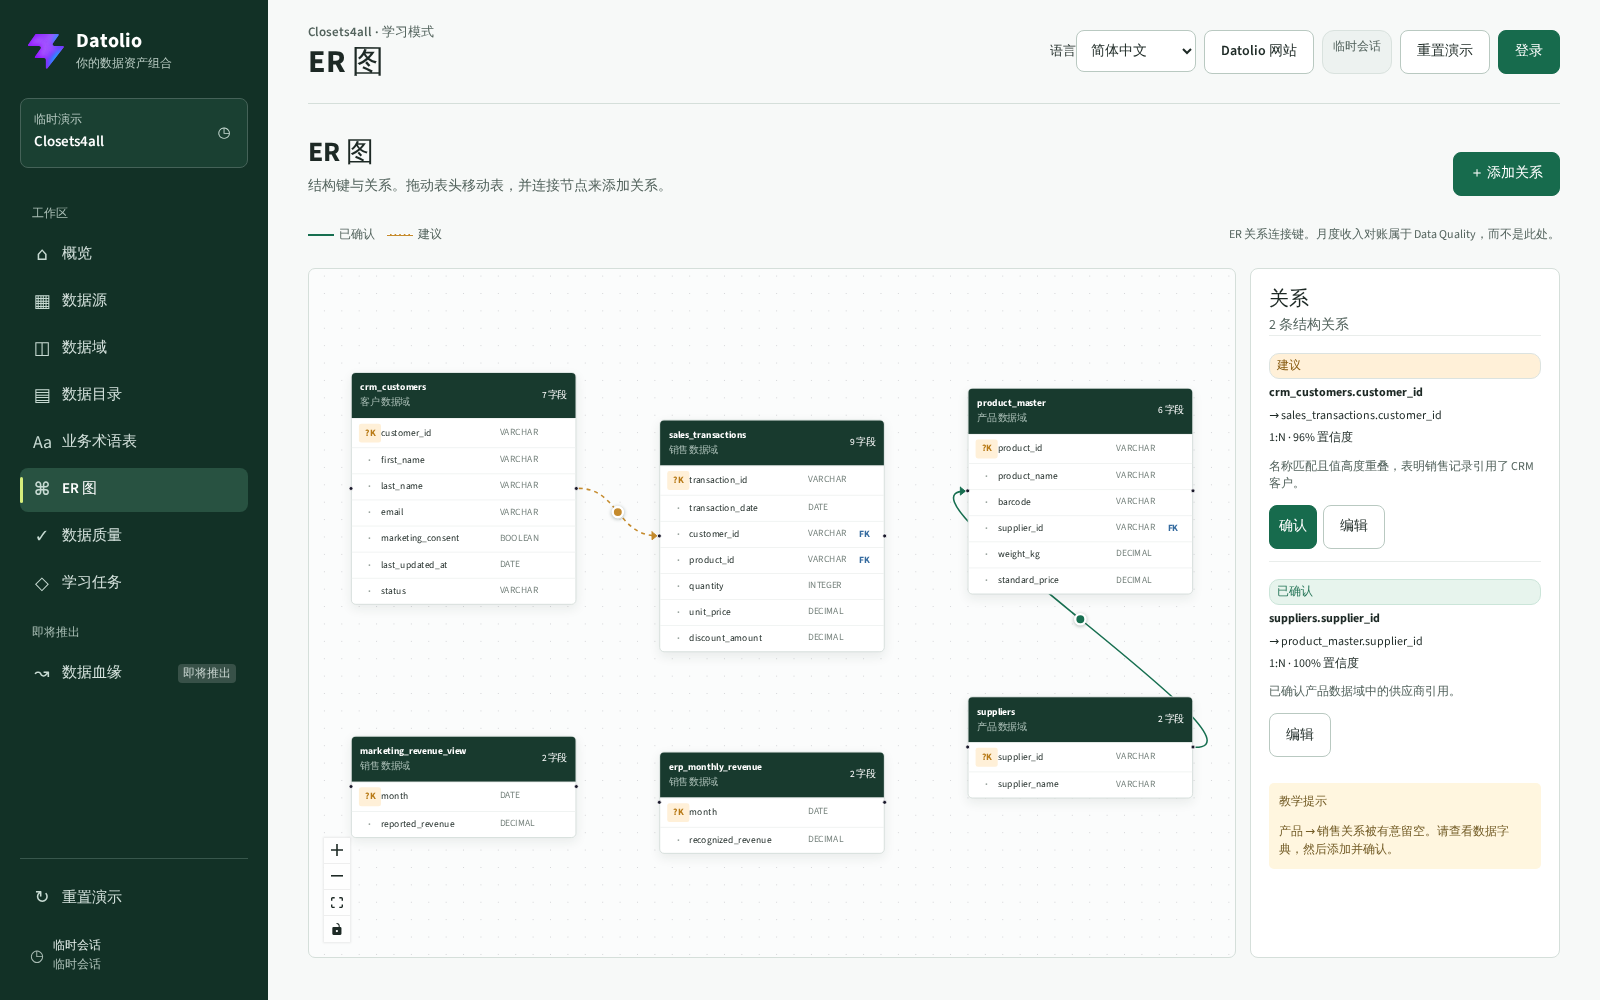
Task: Open 学习任务 page
Action: click(134, 583)
